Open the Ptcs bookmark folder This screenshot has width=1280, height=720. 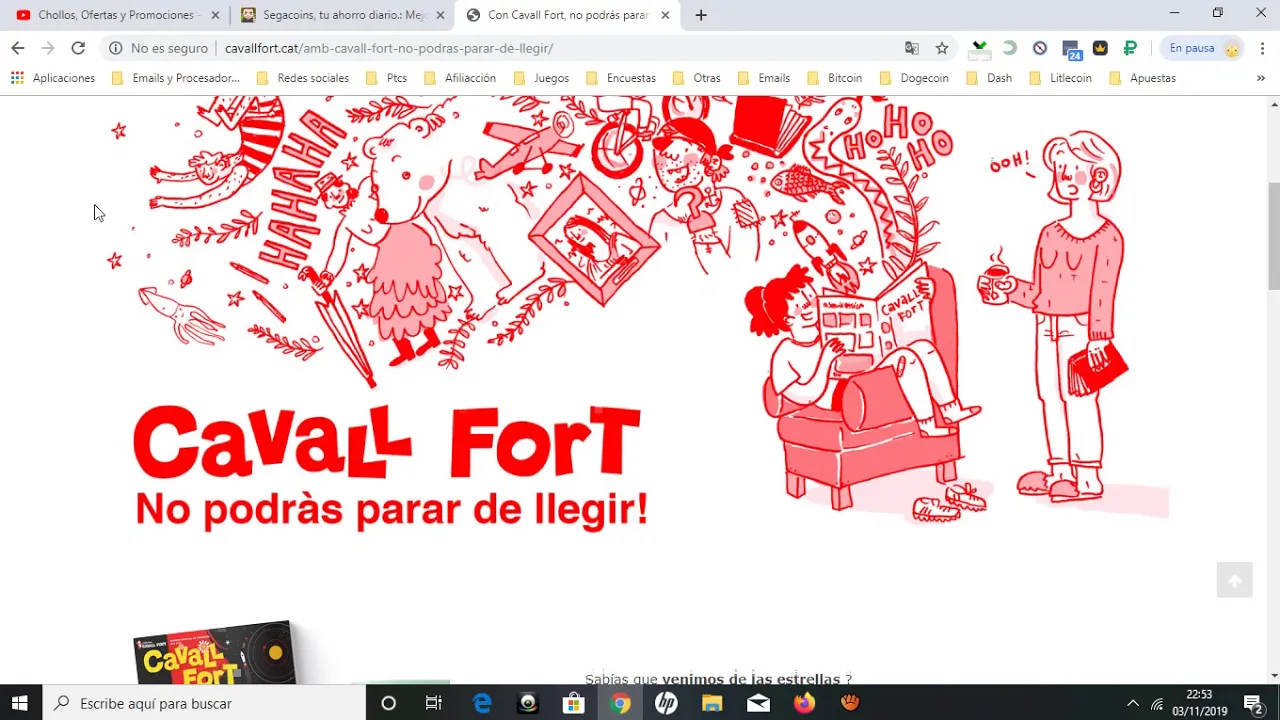pos(386,78)
